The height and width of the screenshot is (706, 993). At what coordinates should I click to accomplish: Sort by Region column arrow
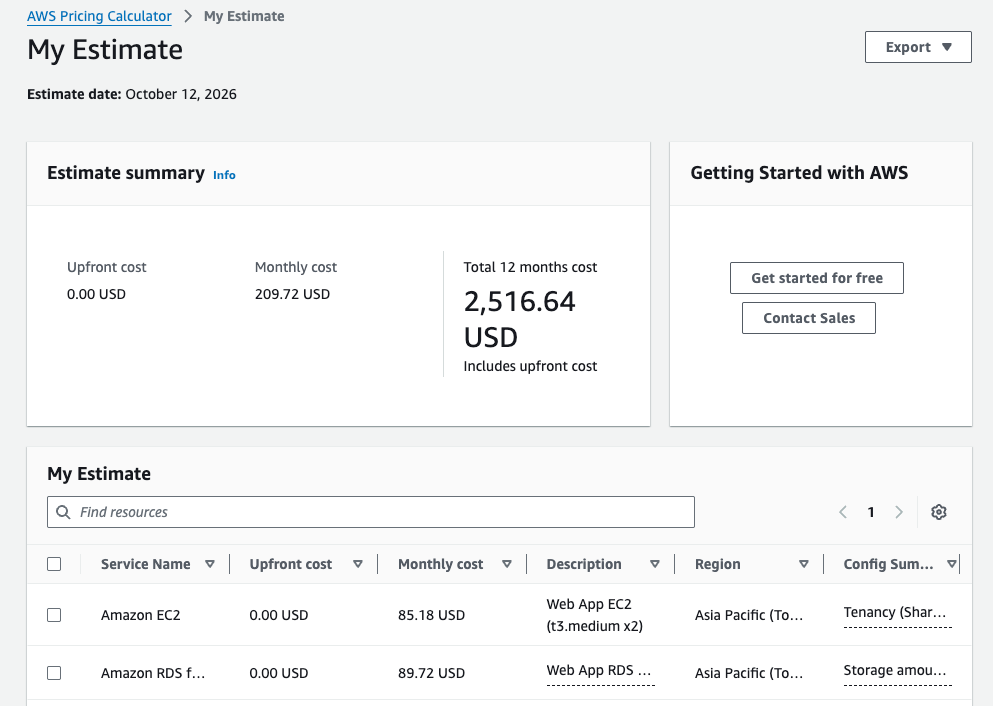804,564
